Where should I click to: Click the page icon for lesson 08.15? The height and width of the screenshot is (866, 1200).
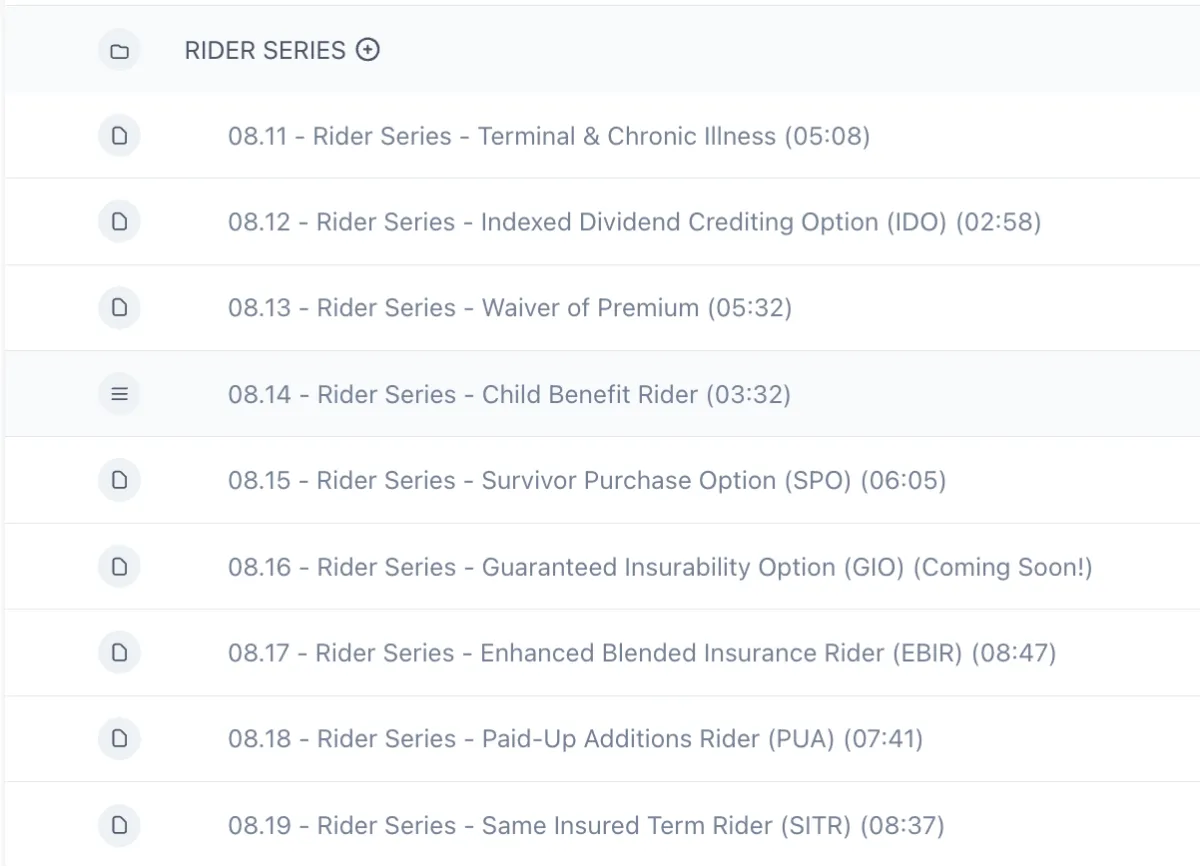119,480
